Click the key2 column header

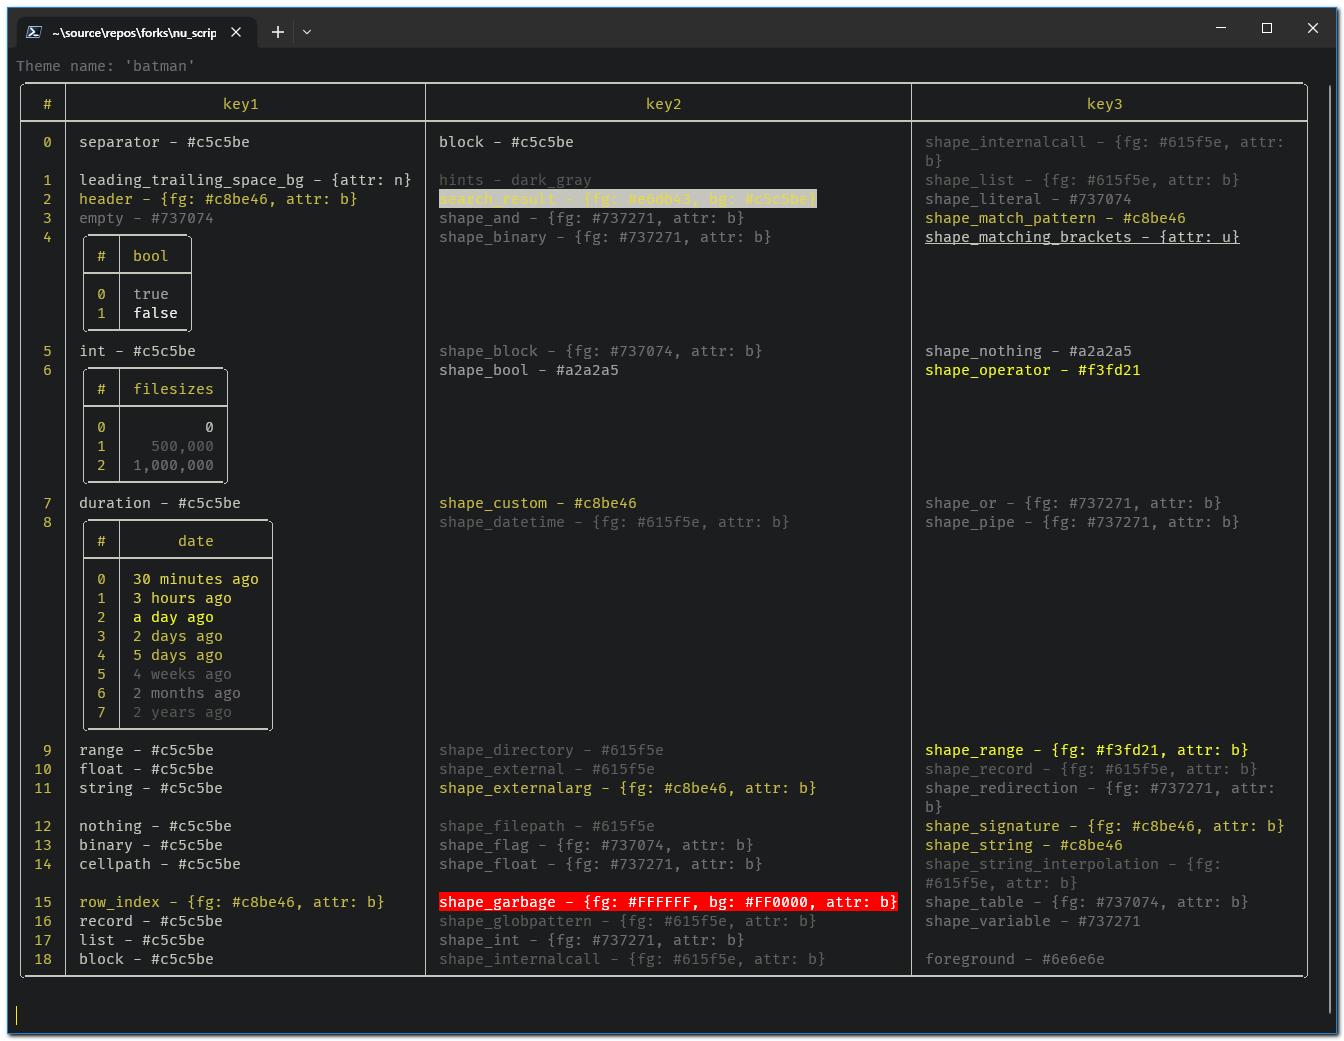[x=664, y=104]
